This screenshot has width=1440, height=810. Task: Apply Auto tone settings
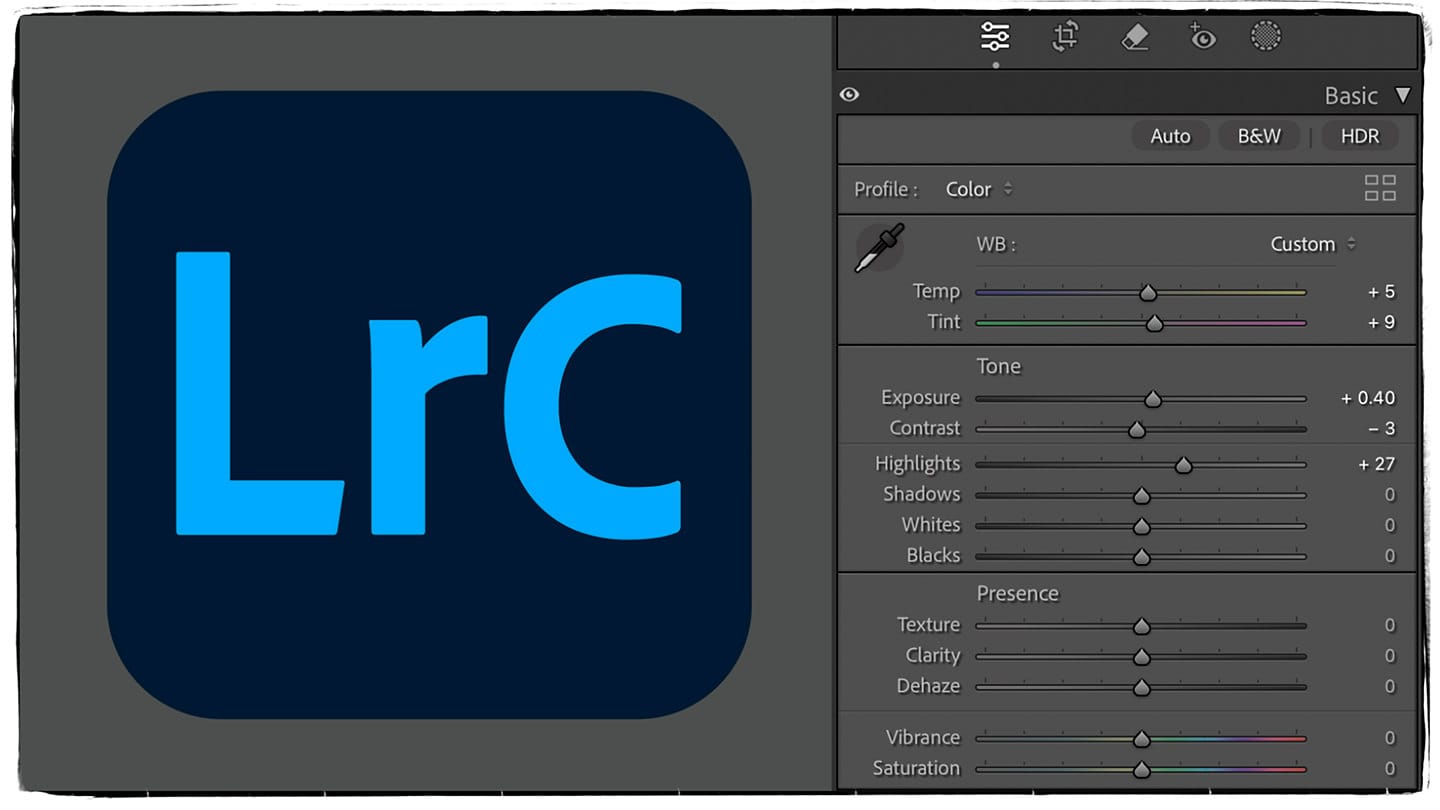pyautogui.click(x=1169, y=136)
